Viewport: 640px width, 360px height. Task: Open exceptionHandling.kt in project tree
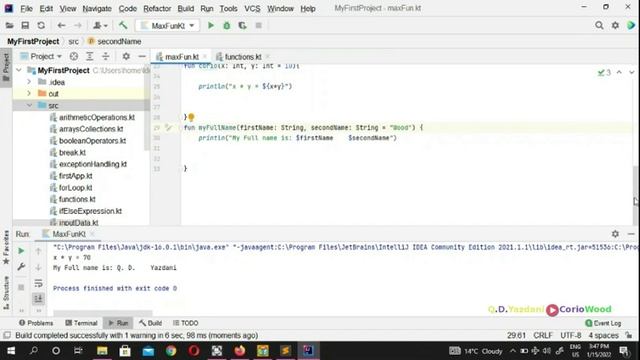tap(88, 164)
